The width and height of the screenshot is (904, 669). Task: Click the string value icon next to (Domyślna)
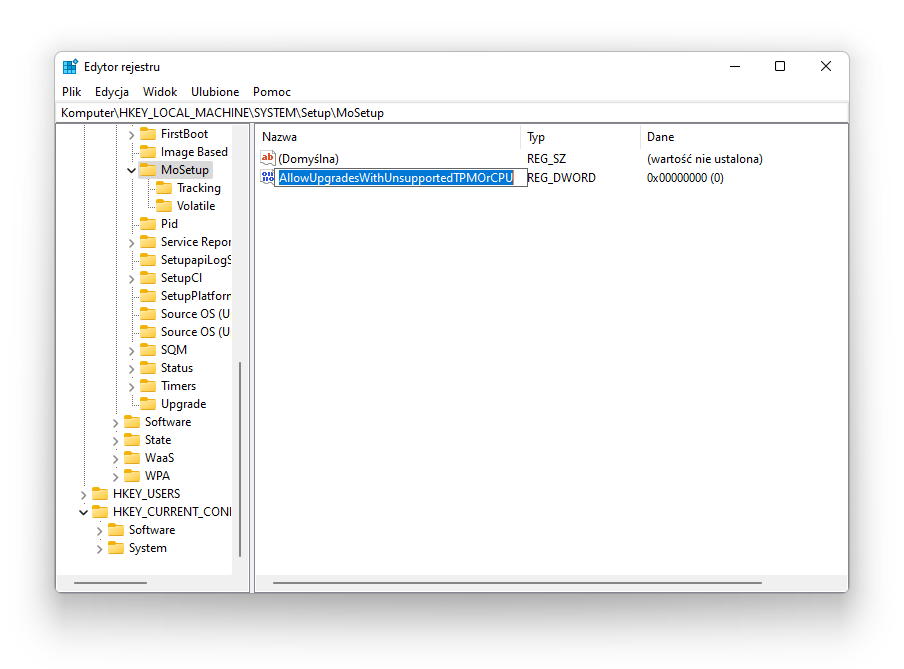point(268,158)
